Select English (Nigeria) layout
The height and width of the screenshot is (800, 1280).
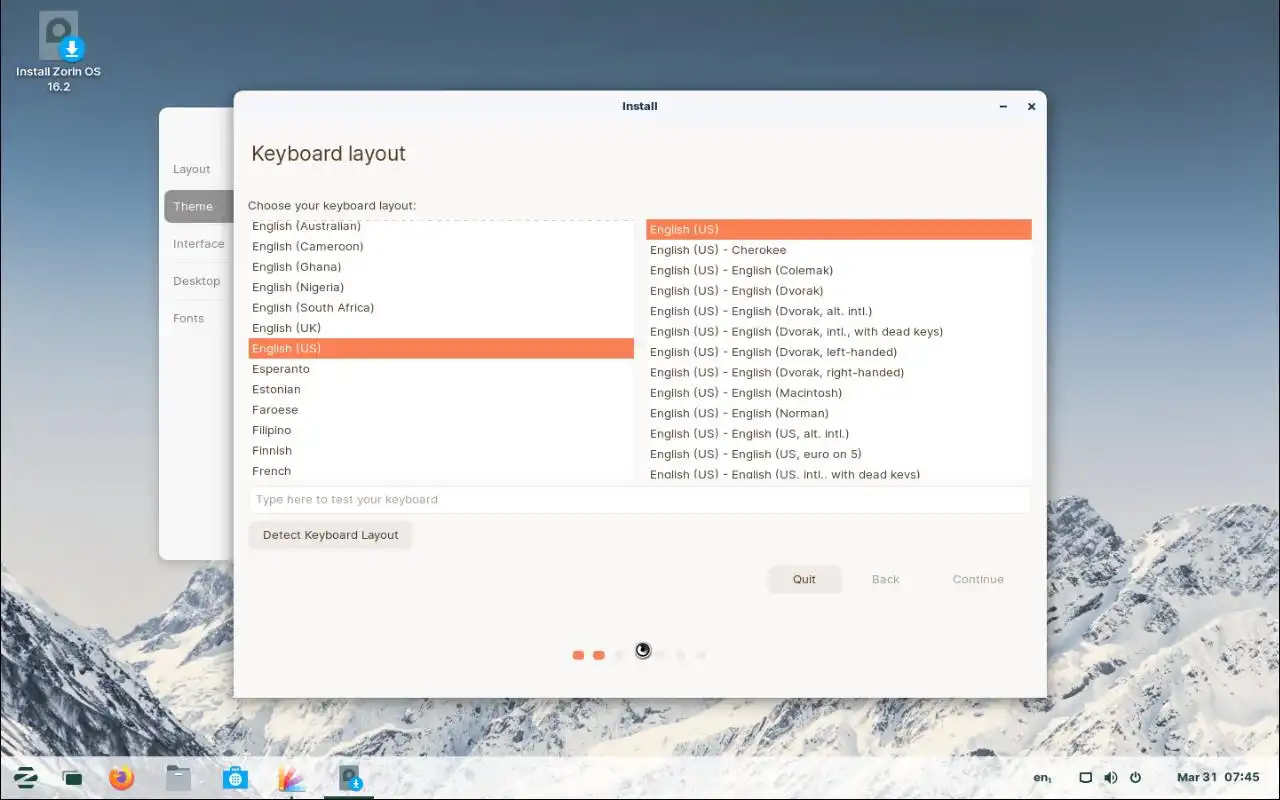click(x=441, y=287)
